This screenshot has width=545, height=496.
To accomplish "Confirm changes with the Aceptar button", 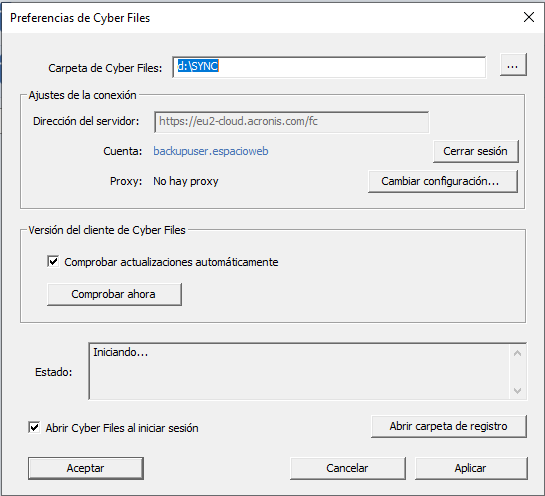I will coord(86,468).
